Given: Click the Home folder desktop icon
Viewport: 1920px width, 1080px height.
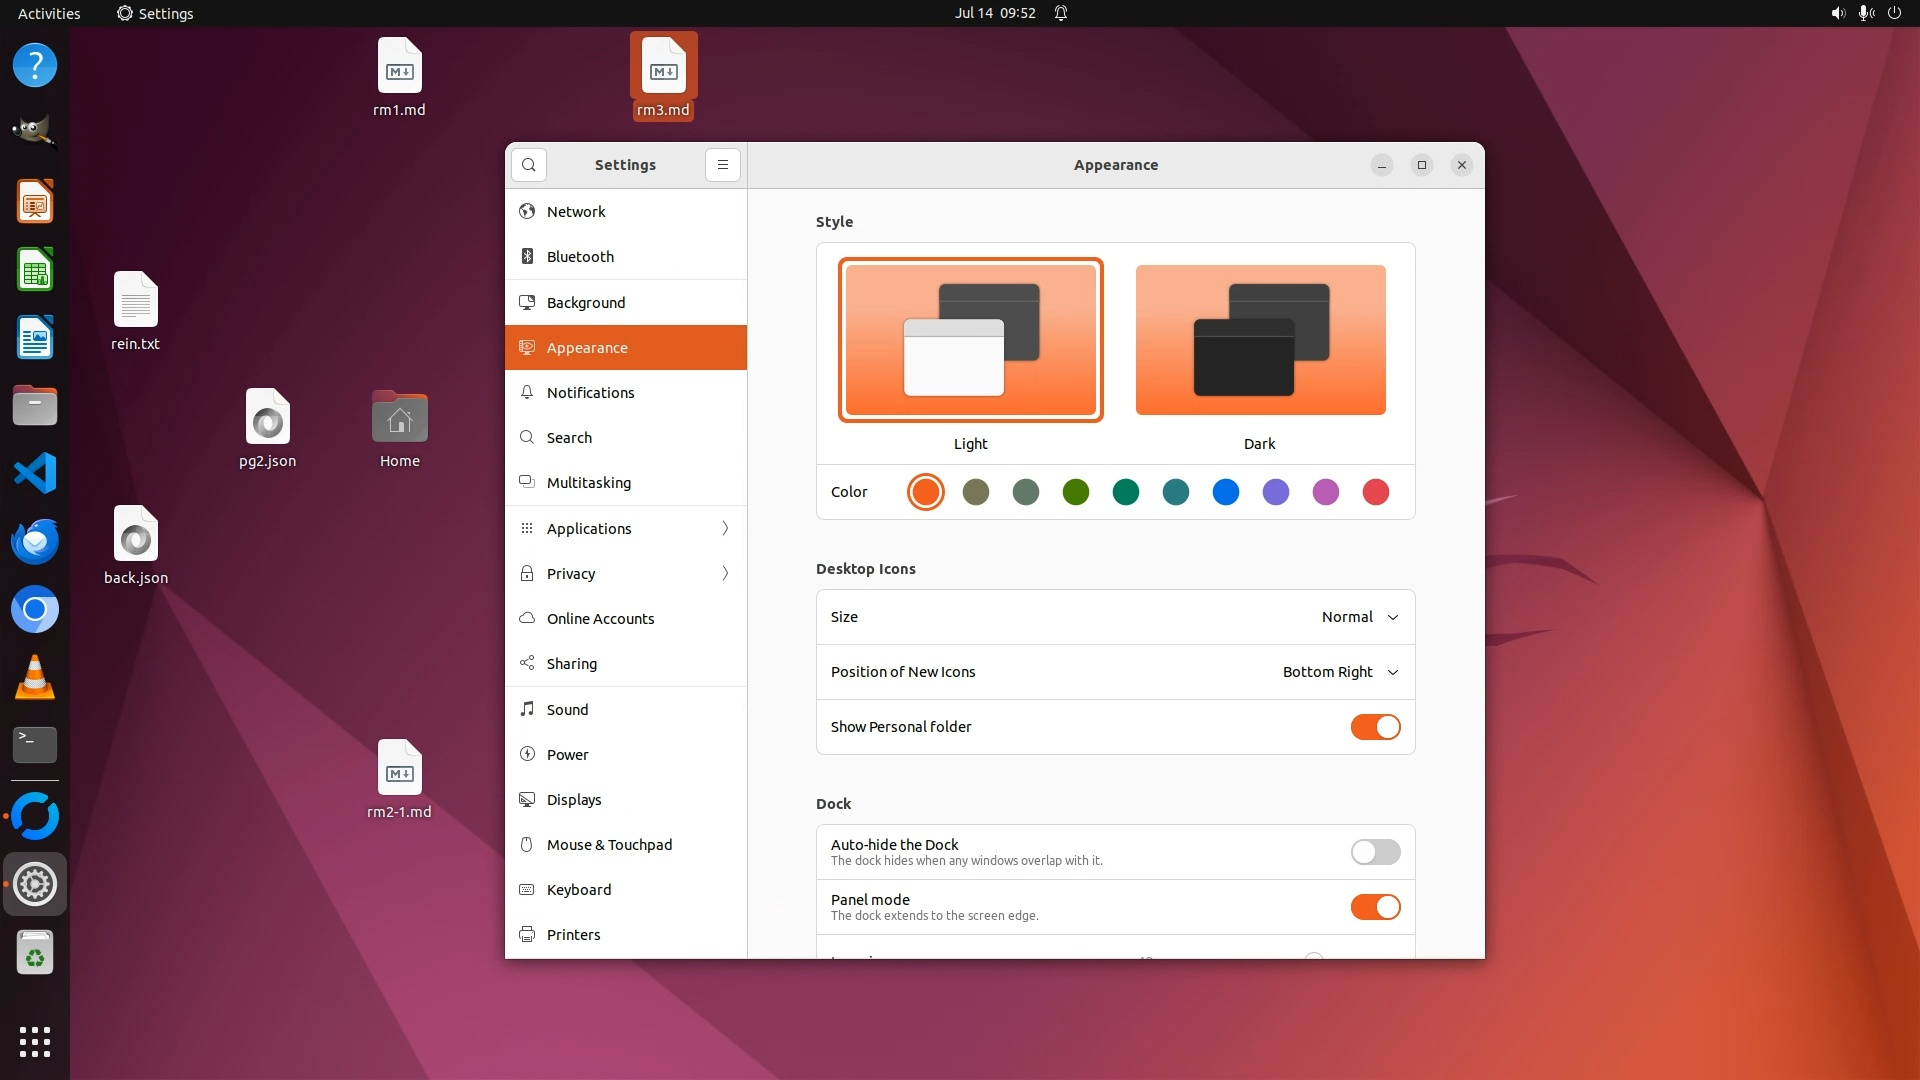Looking at the screenshot, I should [399, 418].
